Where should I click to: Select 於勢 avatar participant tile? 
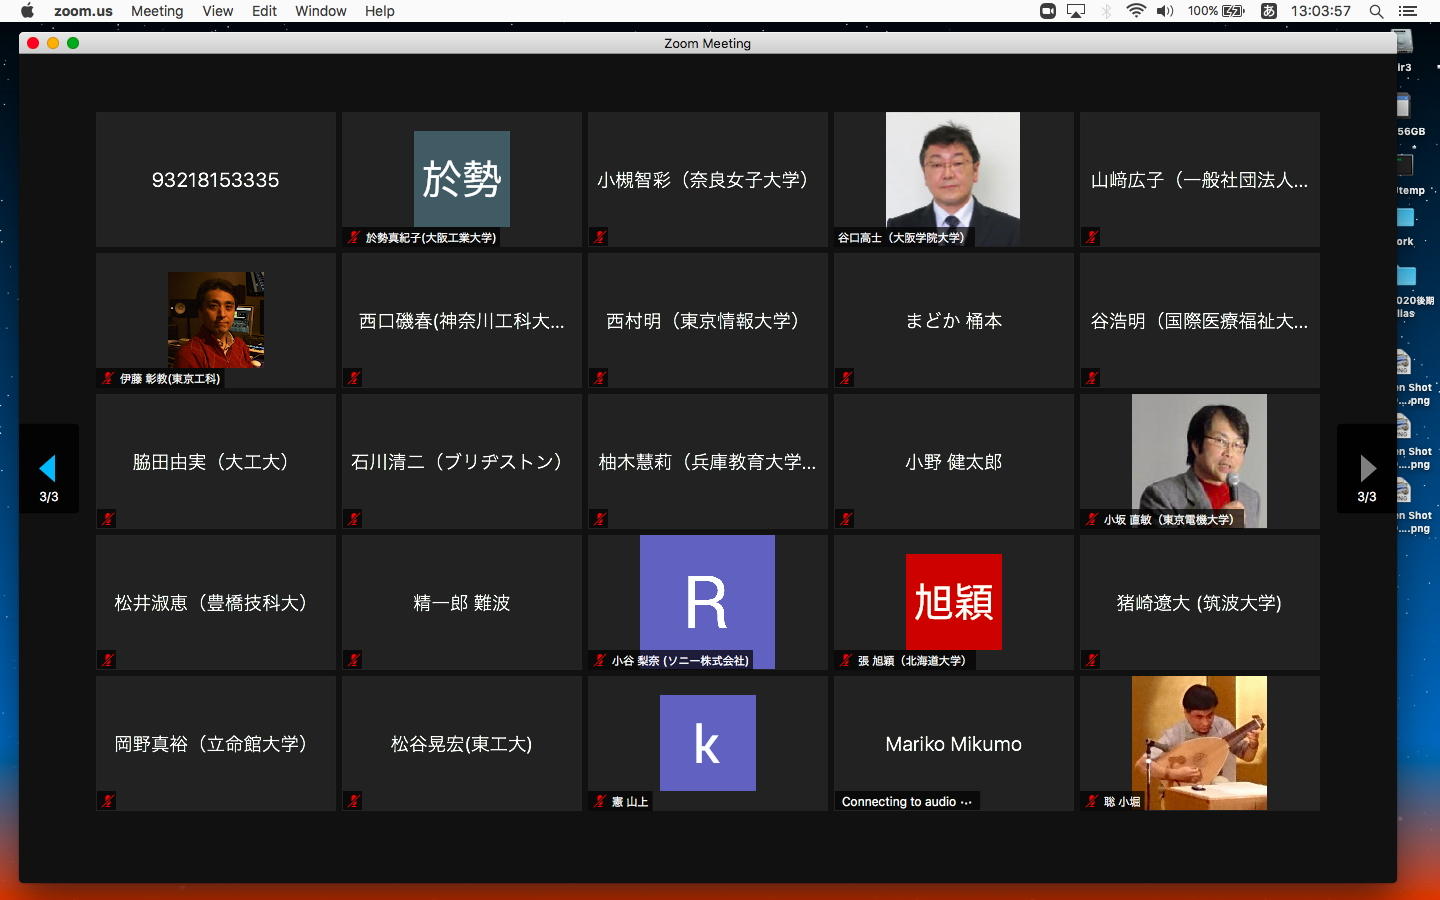462,179
